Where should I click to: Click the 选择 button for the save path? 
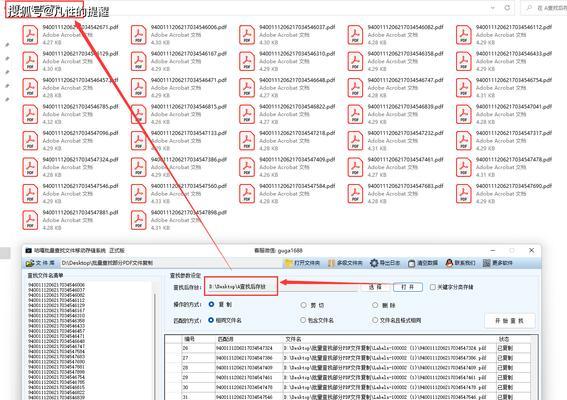point(376,287)
